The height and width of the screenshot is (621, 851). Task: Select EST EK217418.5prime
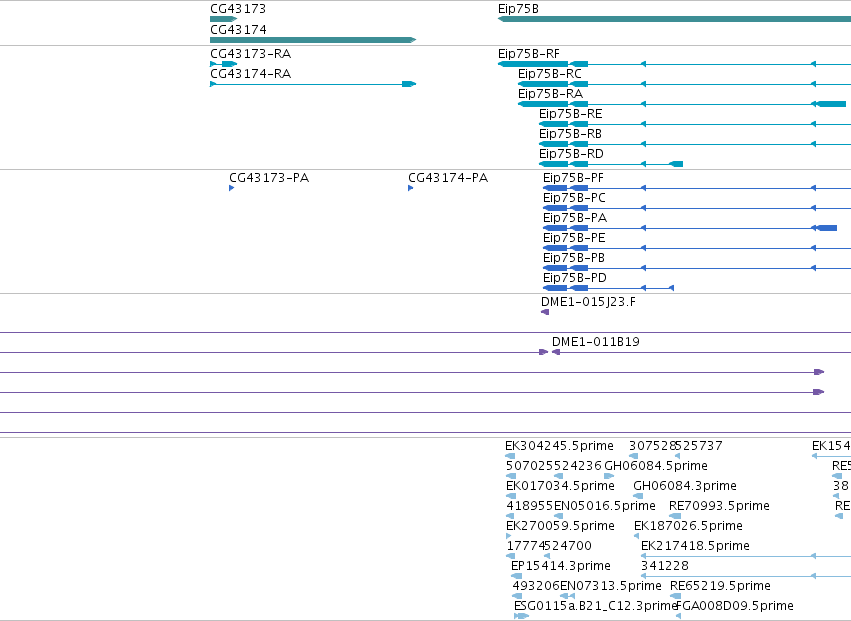(695, 547)
